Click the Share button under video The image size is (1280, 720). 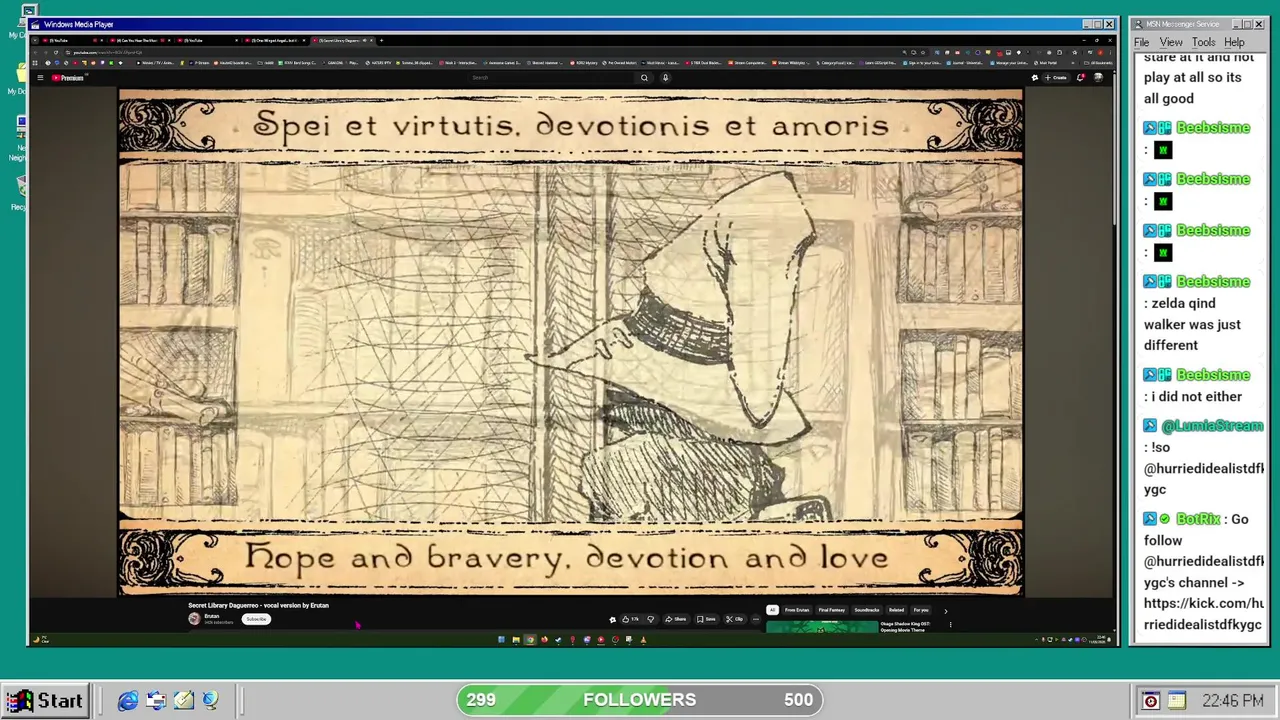coord(676,619)
